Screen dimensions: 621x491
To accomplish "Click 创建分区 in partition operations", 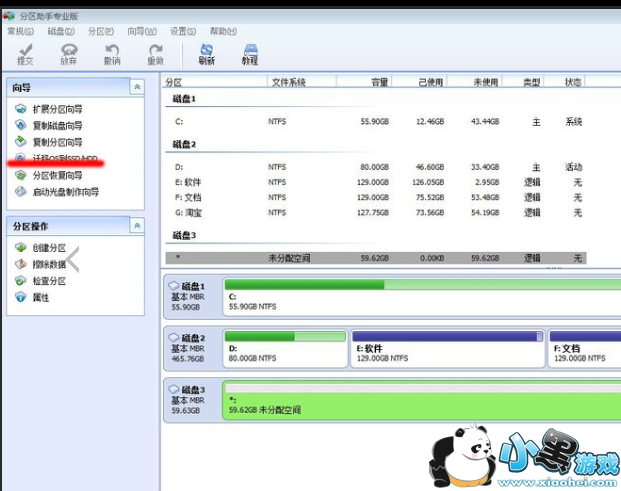I will pyautogui.click(x=48, y=248).
